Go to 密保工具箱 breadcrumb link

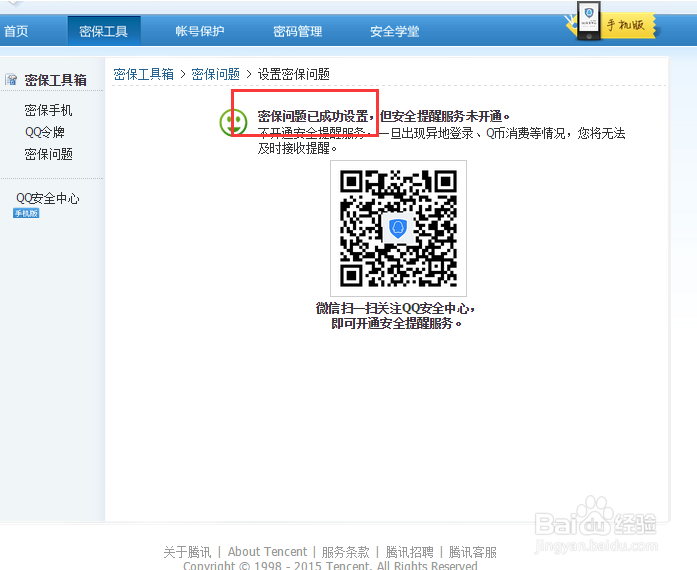(144, 74)
